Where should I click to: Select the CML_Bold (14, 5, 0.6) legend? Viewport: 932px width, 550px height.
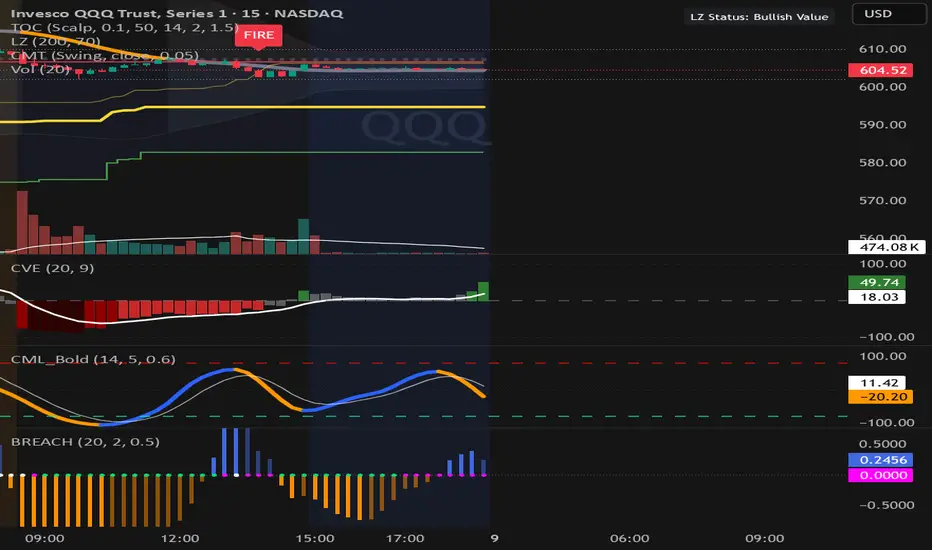[x=93, y=359]
